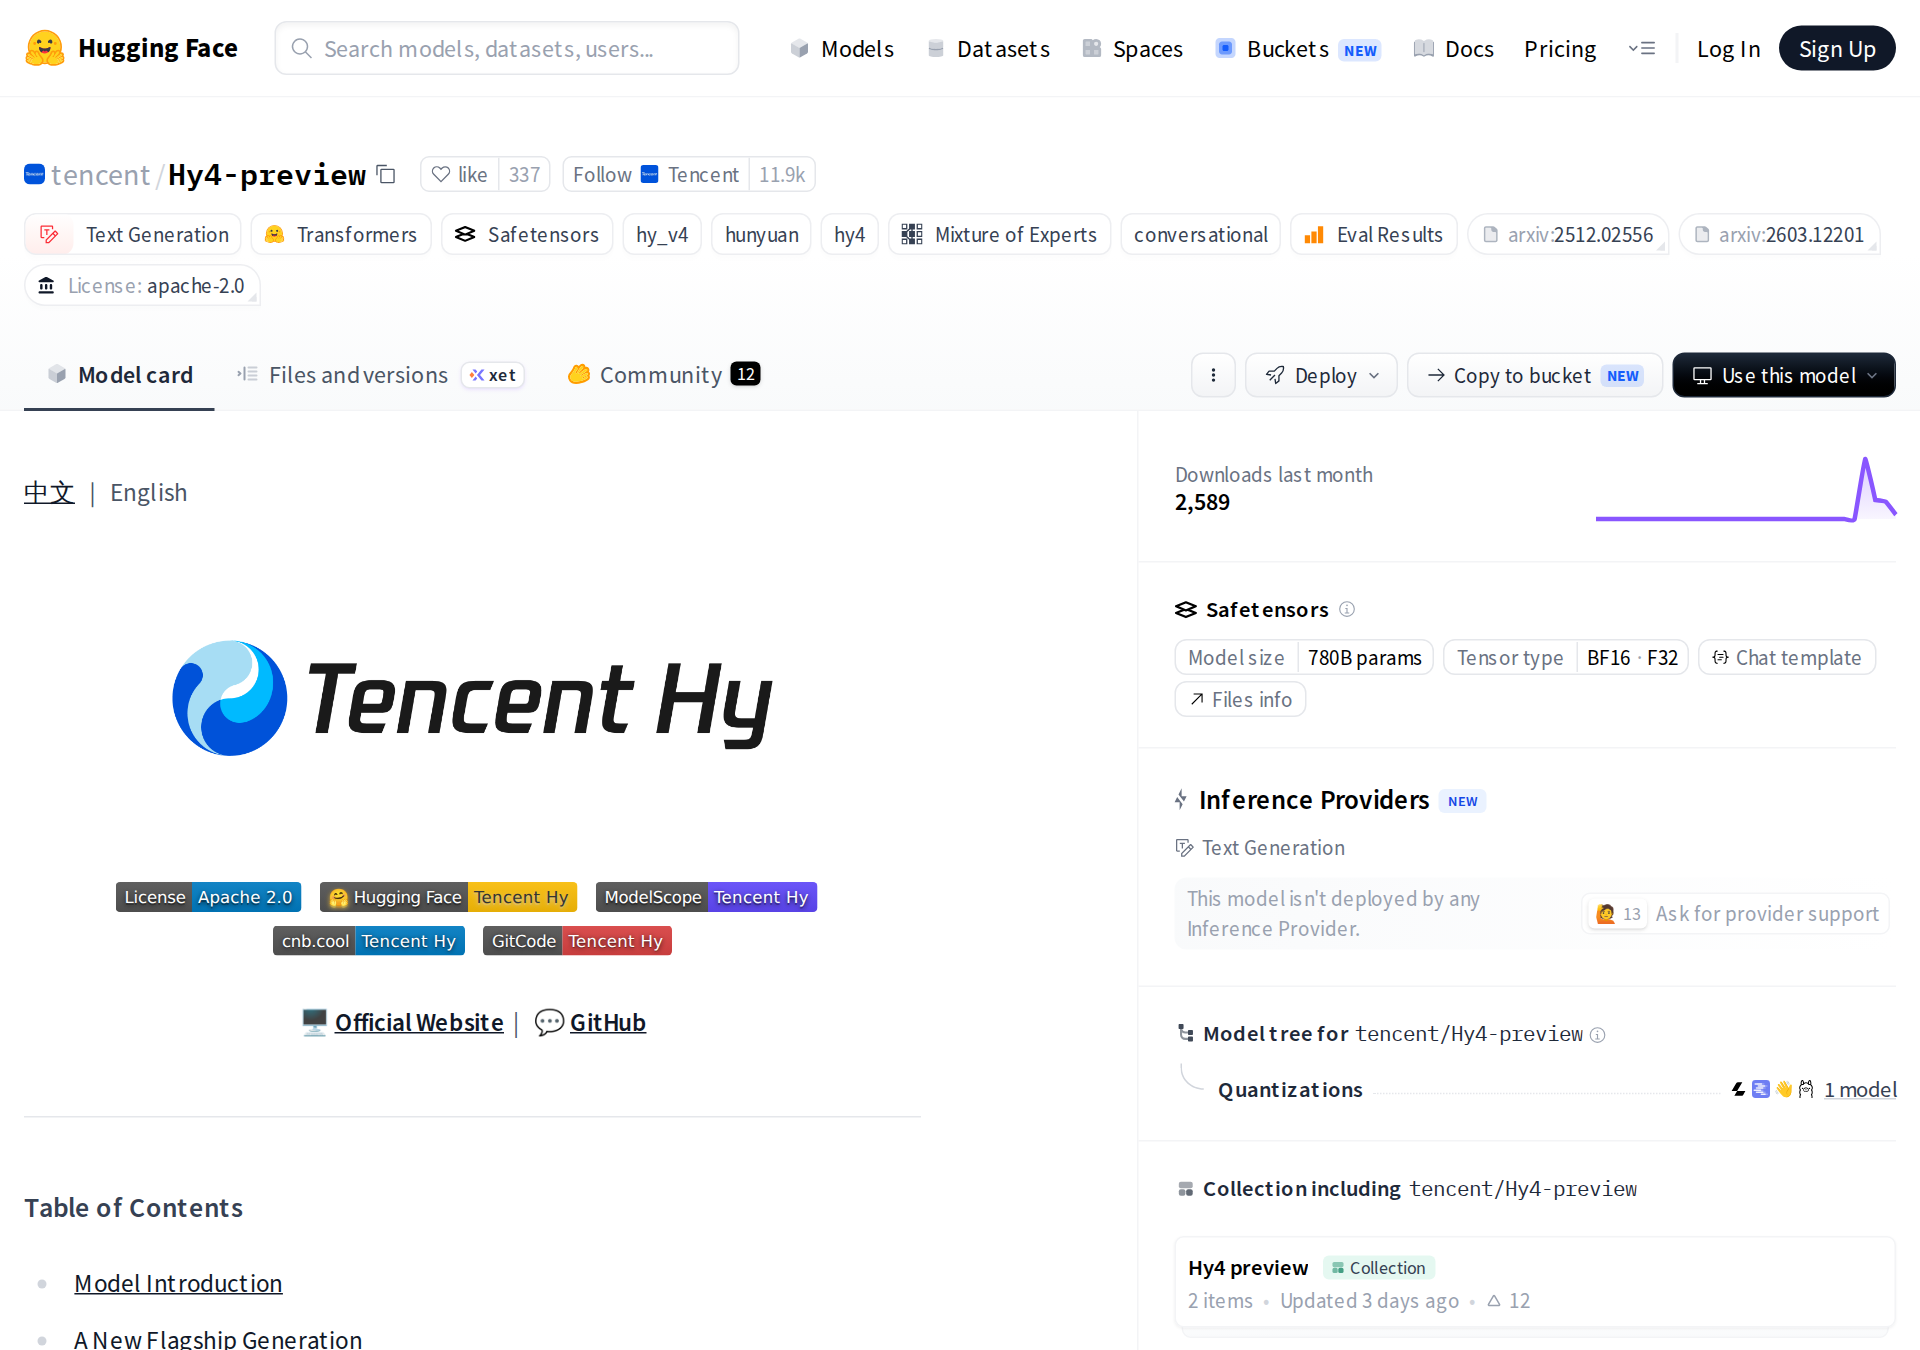Viewport: 1920px width, 1350px height.
Task: Click the Mixture of Experts tag
Action: click(1000, 235)
